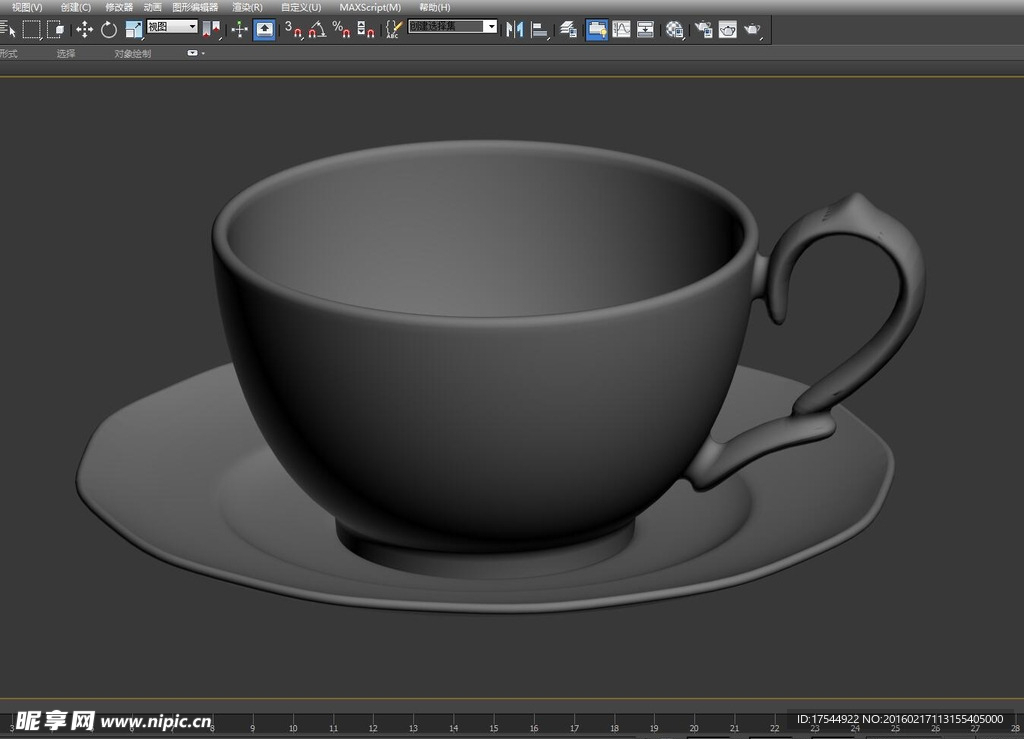Screen dimensions: 1024x739
Task: Open the 图形编辑器 menu
Action: click(x=195, y=7)
